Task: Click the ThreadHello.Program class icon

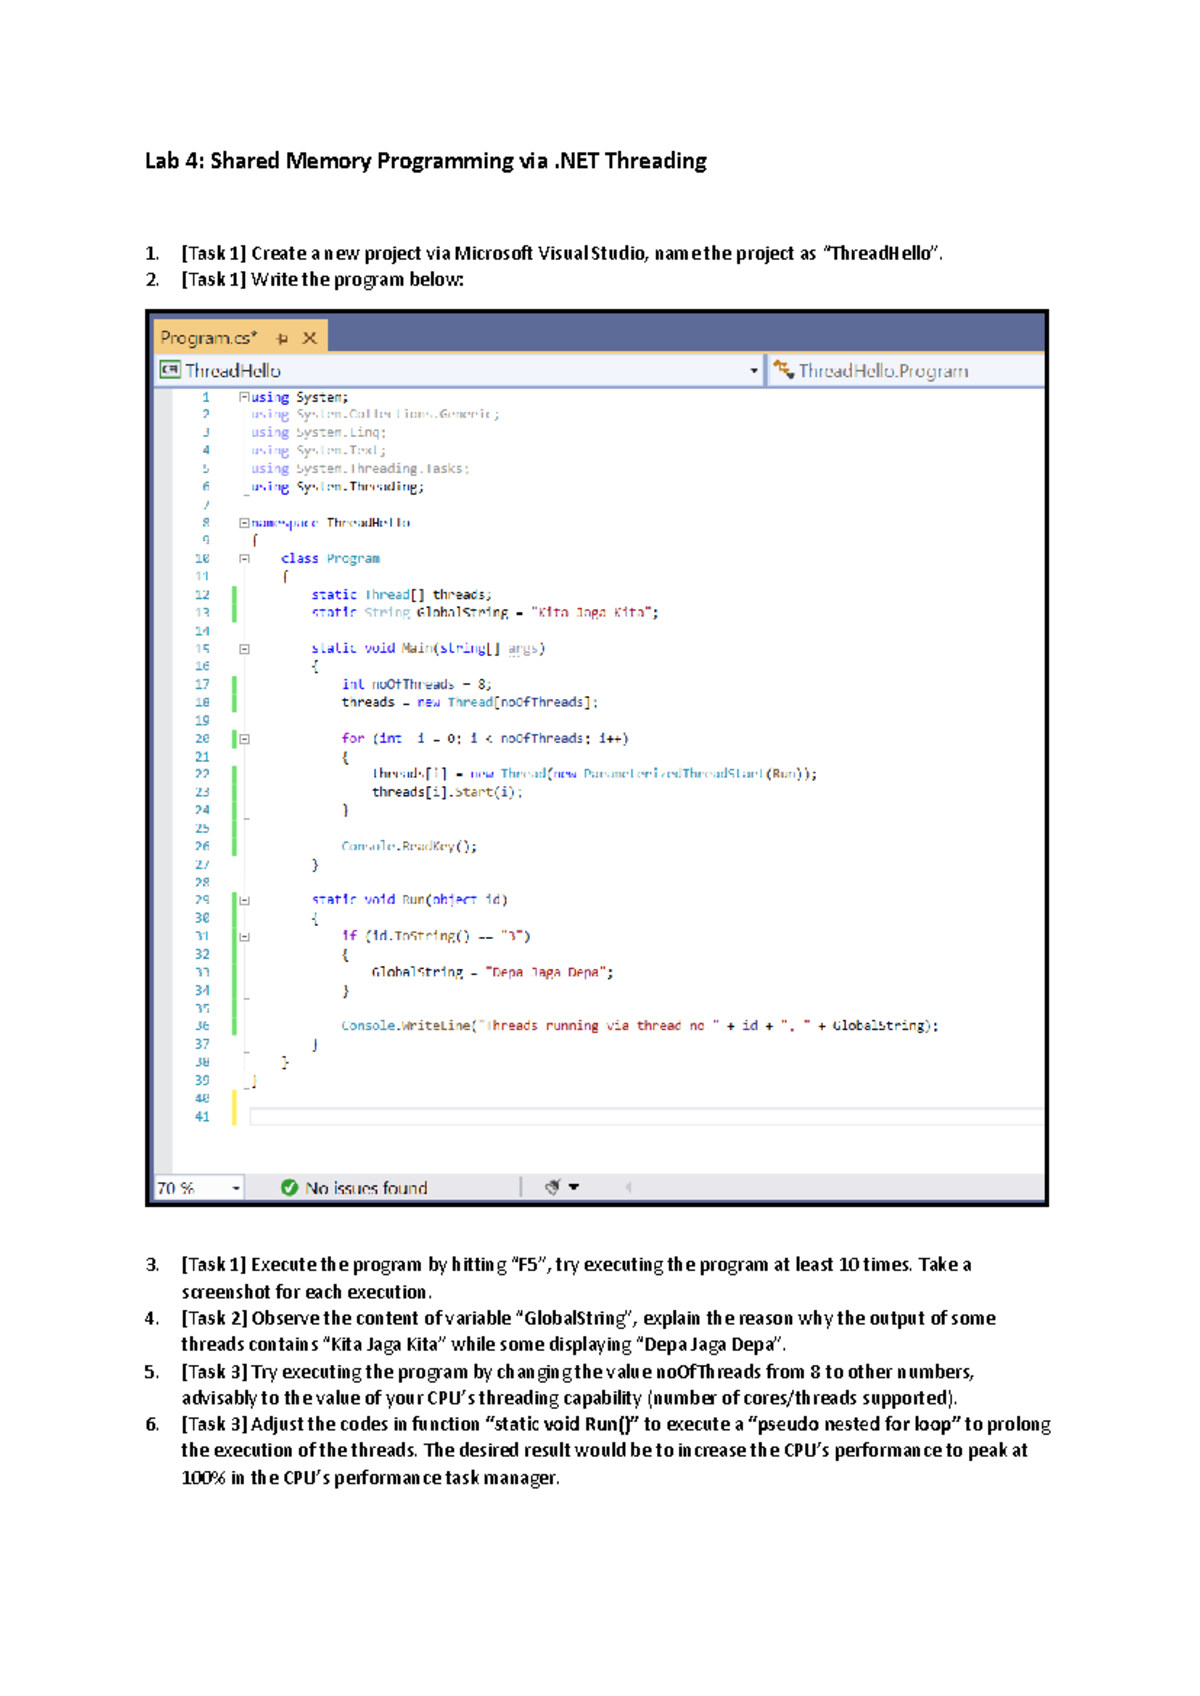Action: pos(783,370)
